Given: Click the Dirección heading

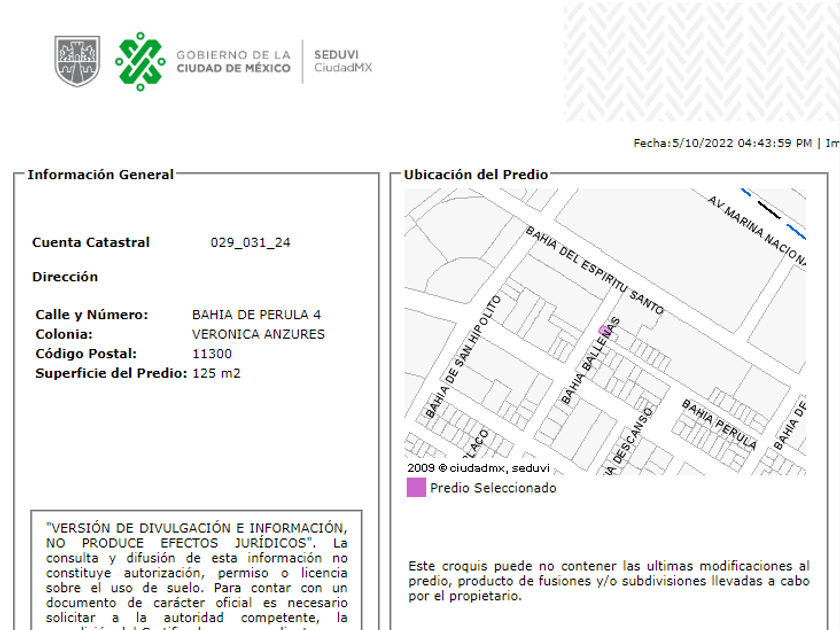Looking at the screenshot, I should (x=65, y=277).
